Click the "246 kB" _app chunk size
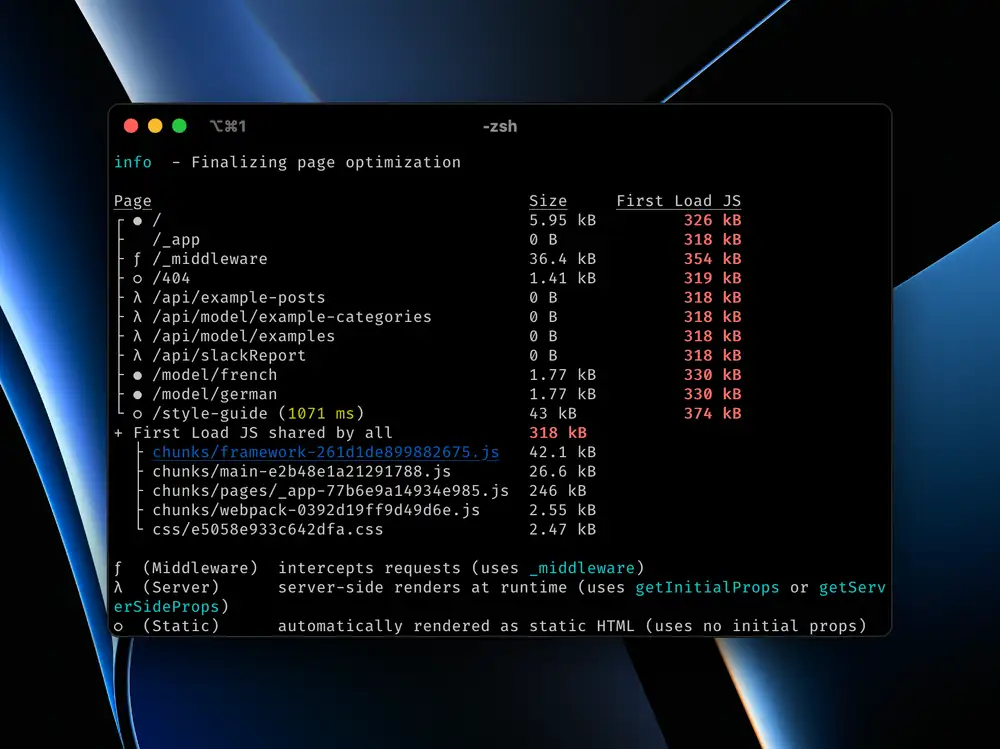This screenshot has width=1000, height=749. [x=558, y=491]
